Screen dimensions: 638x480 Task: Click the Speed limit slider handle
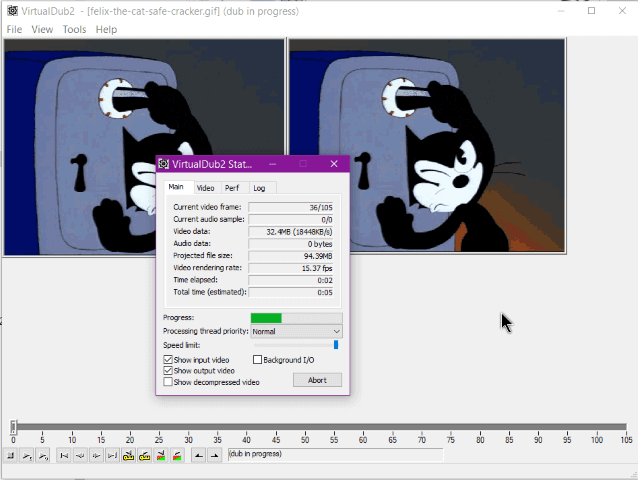[x=336, y=345]
